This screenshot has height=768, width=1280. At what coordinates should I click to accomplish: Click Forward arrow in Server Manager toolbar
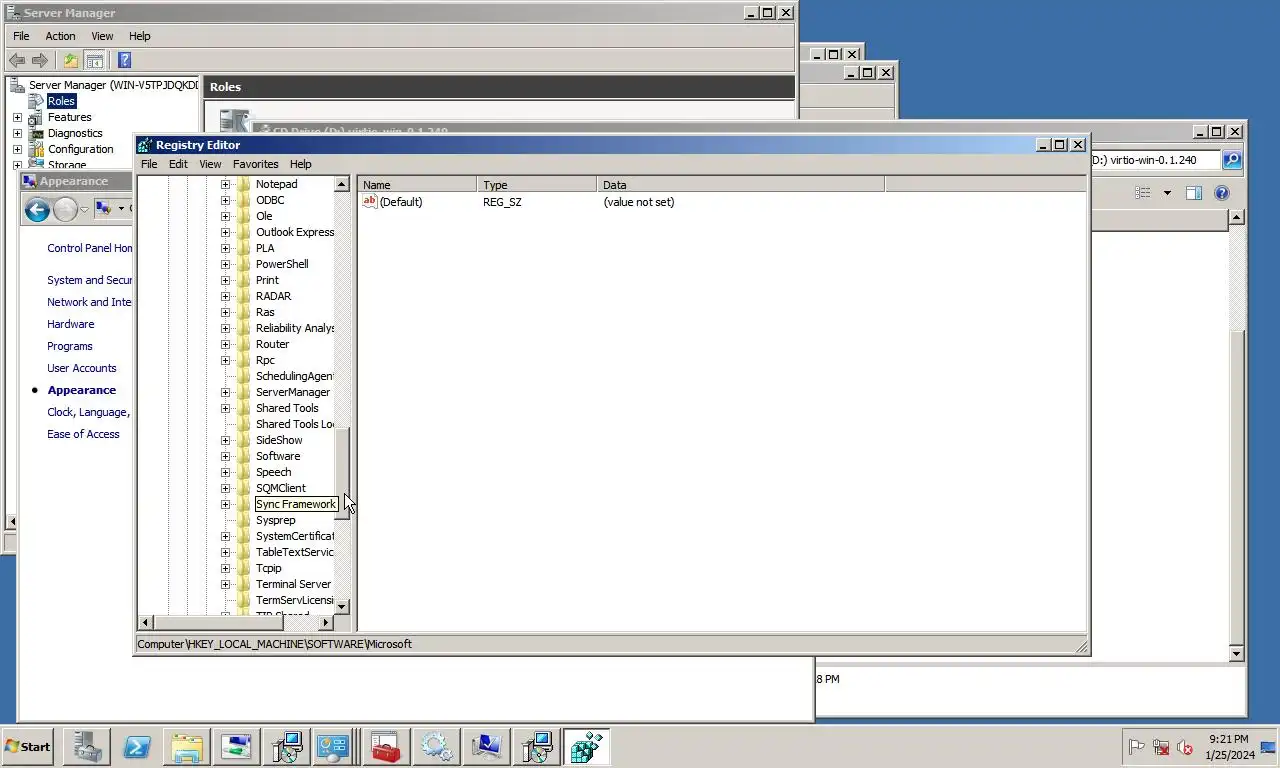40,60
